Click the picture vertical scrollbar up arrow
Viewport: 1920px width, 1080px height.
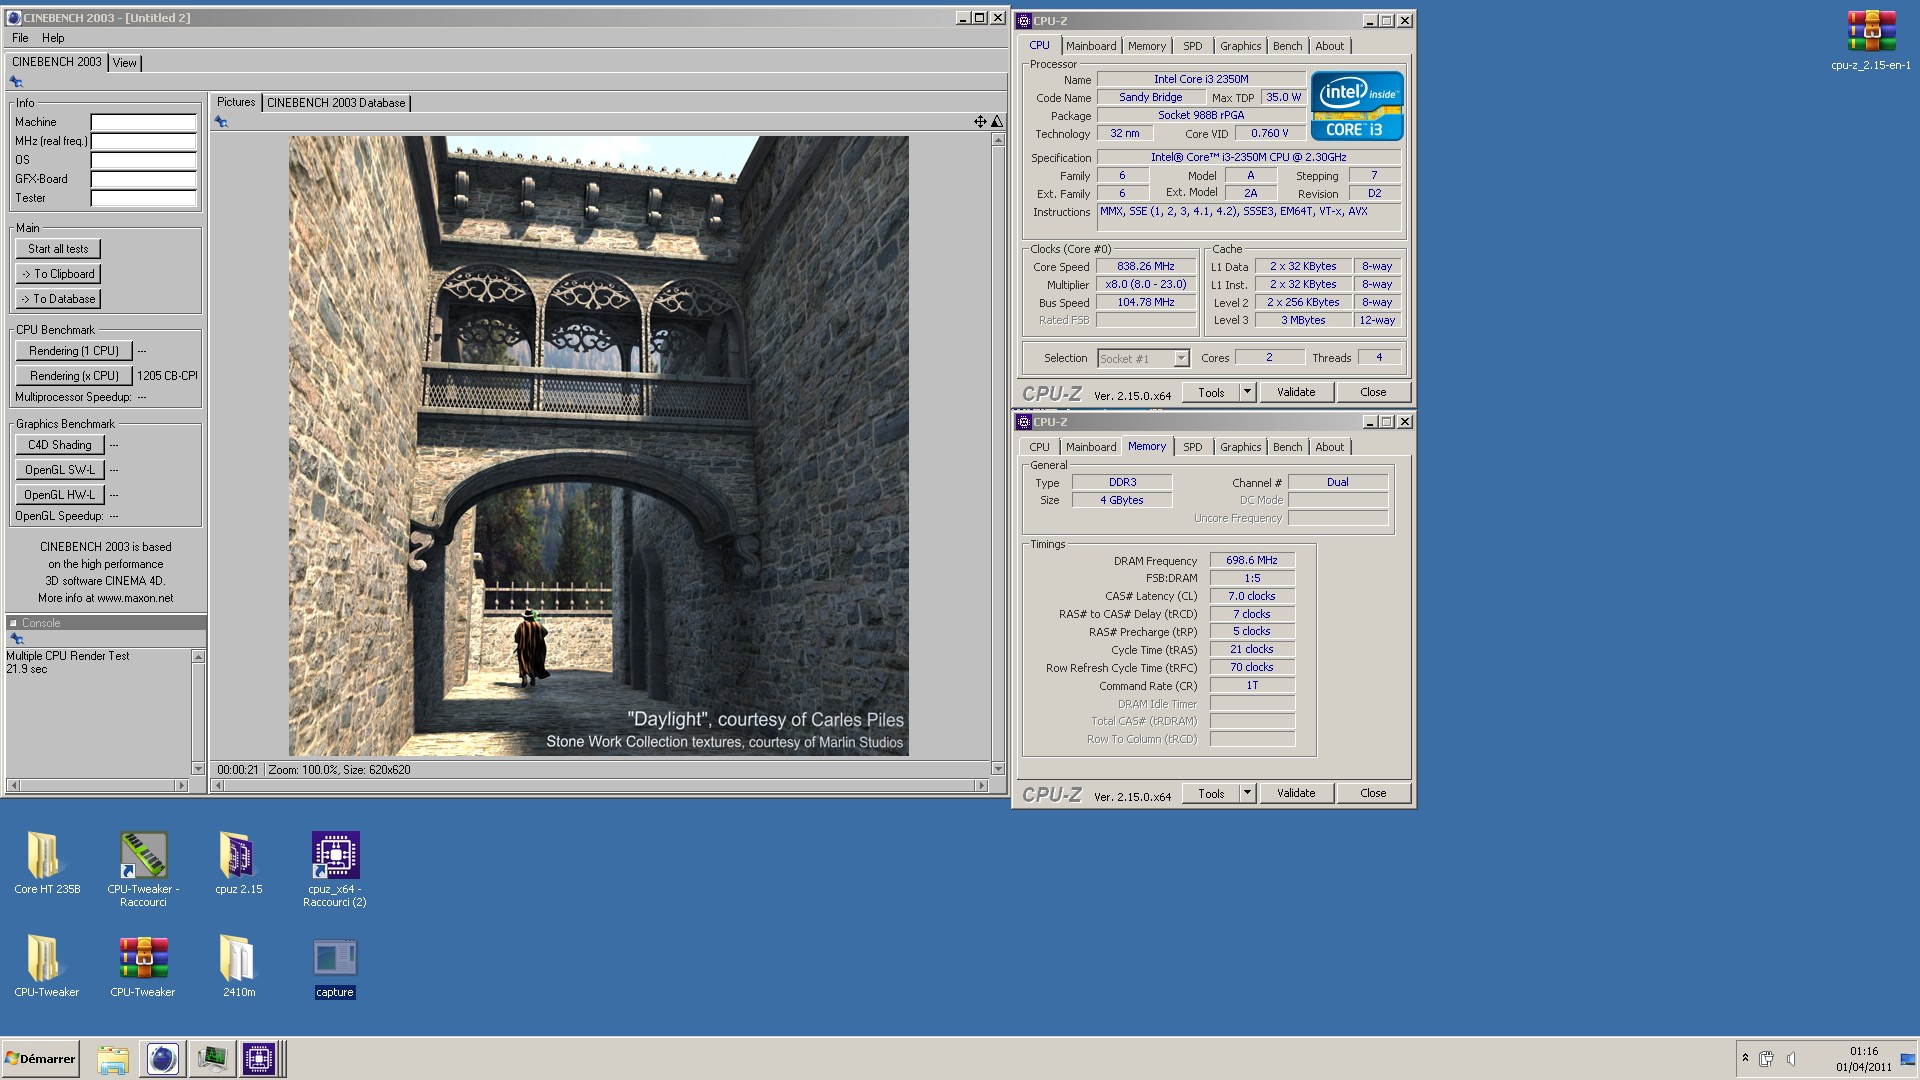(998, 140)
